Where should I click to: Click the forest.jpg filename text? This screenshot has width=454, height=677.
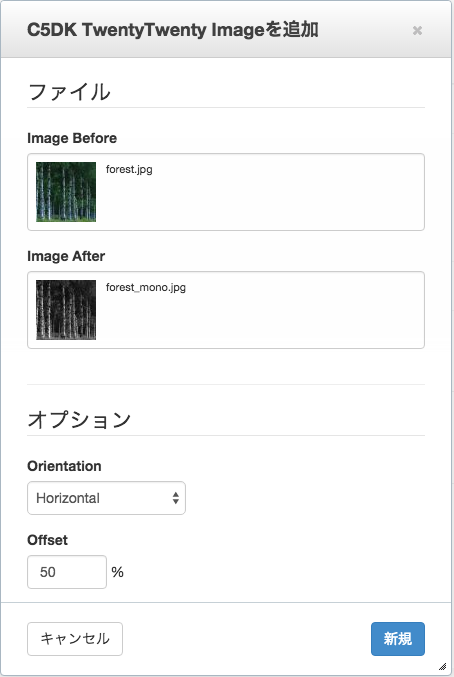click(129, 169)
